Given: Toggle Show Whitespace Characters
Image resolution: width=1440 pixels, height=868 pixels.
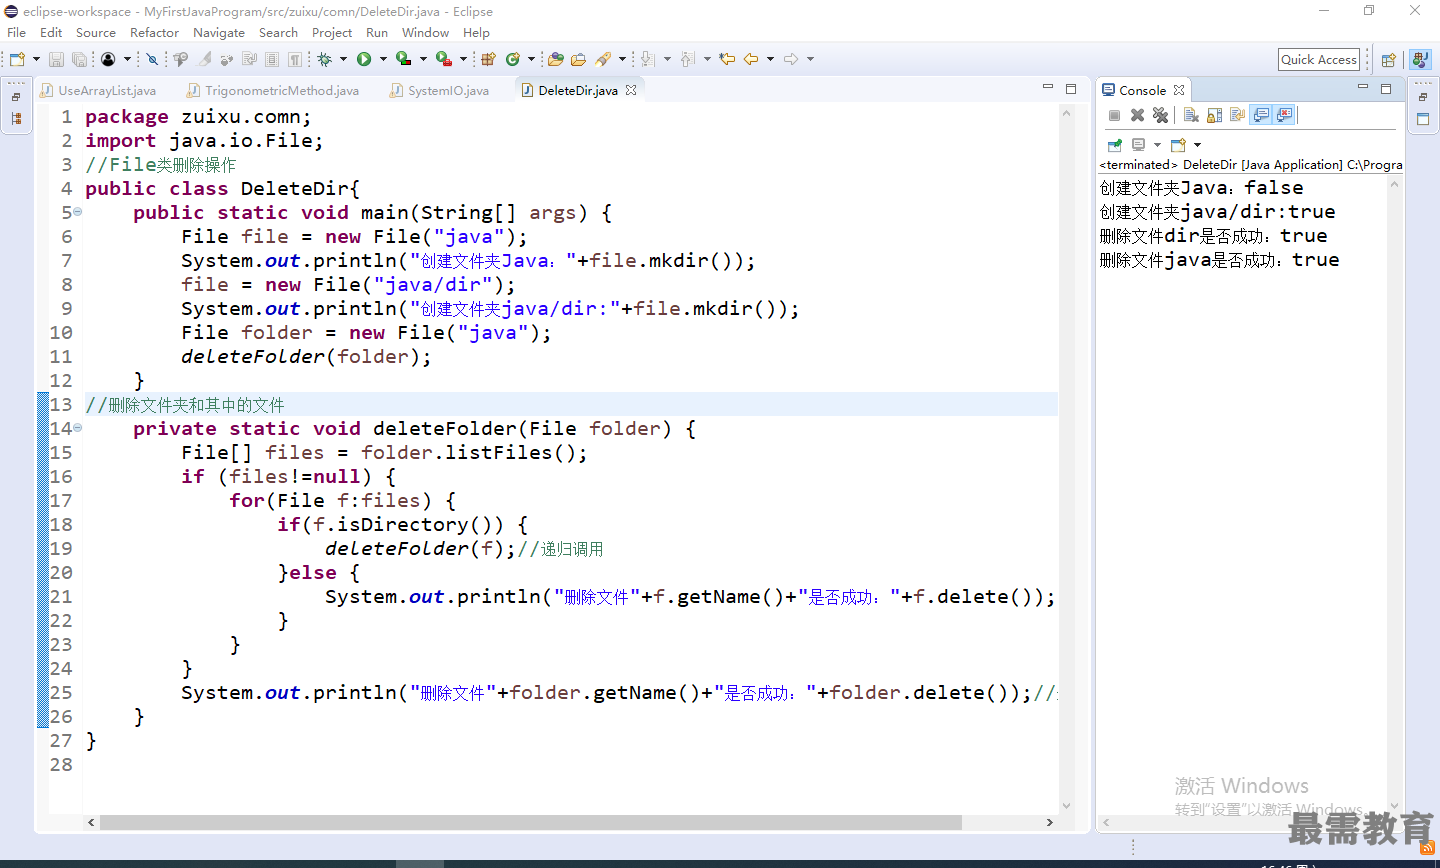Looking at the screenshot, I should coord(295,59).
